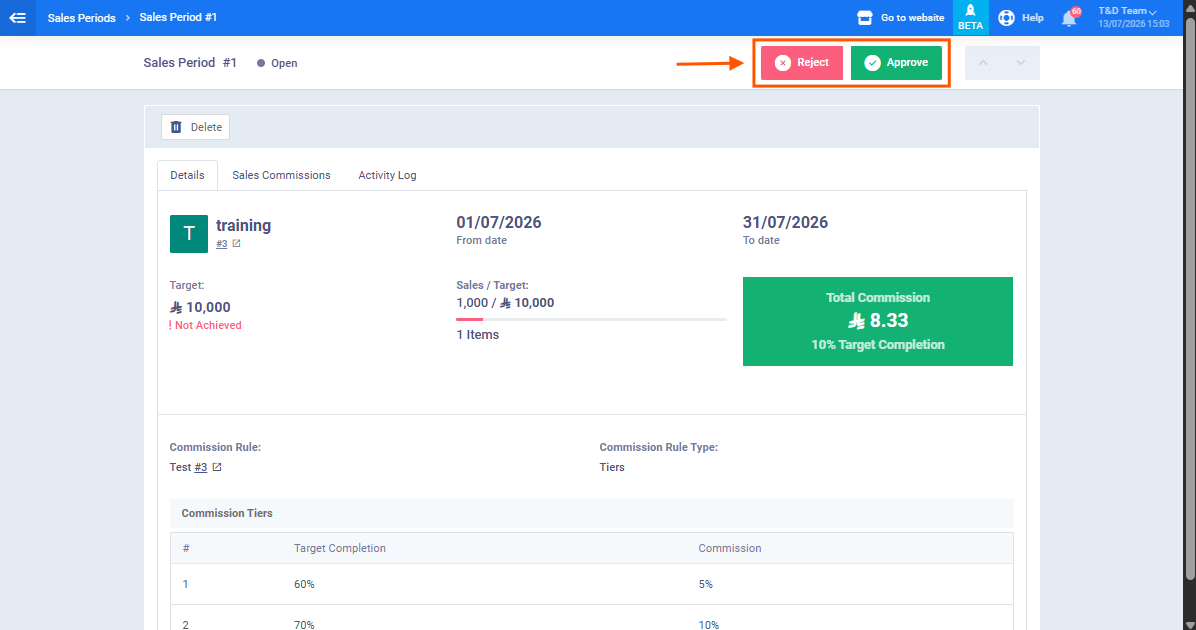The width and height of the screenshot is (1196, 630).
Task: Select the Details tab
Action: coord(188,175)
